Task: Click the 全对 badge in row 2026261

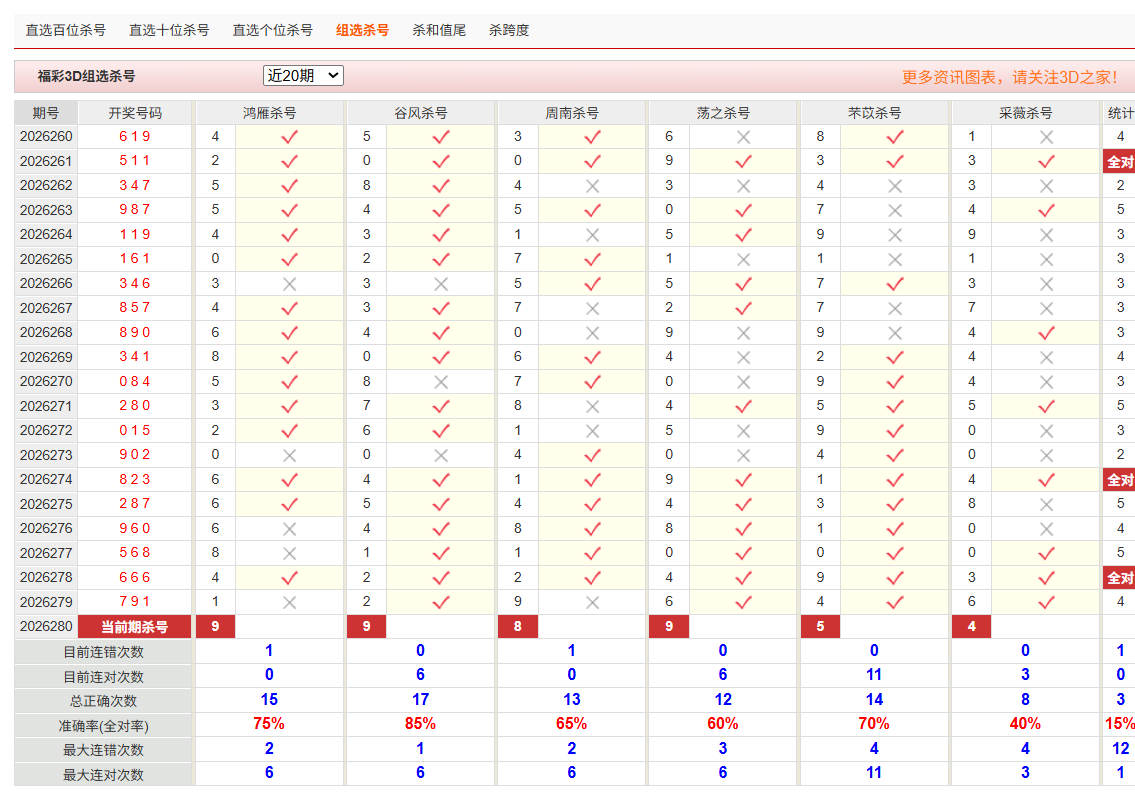Action: pos(1119,161)
